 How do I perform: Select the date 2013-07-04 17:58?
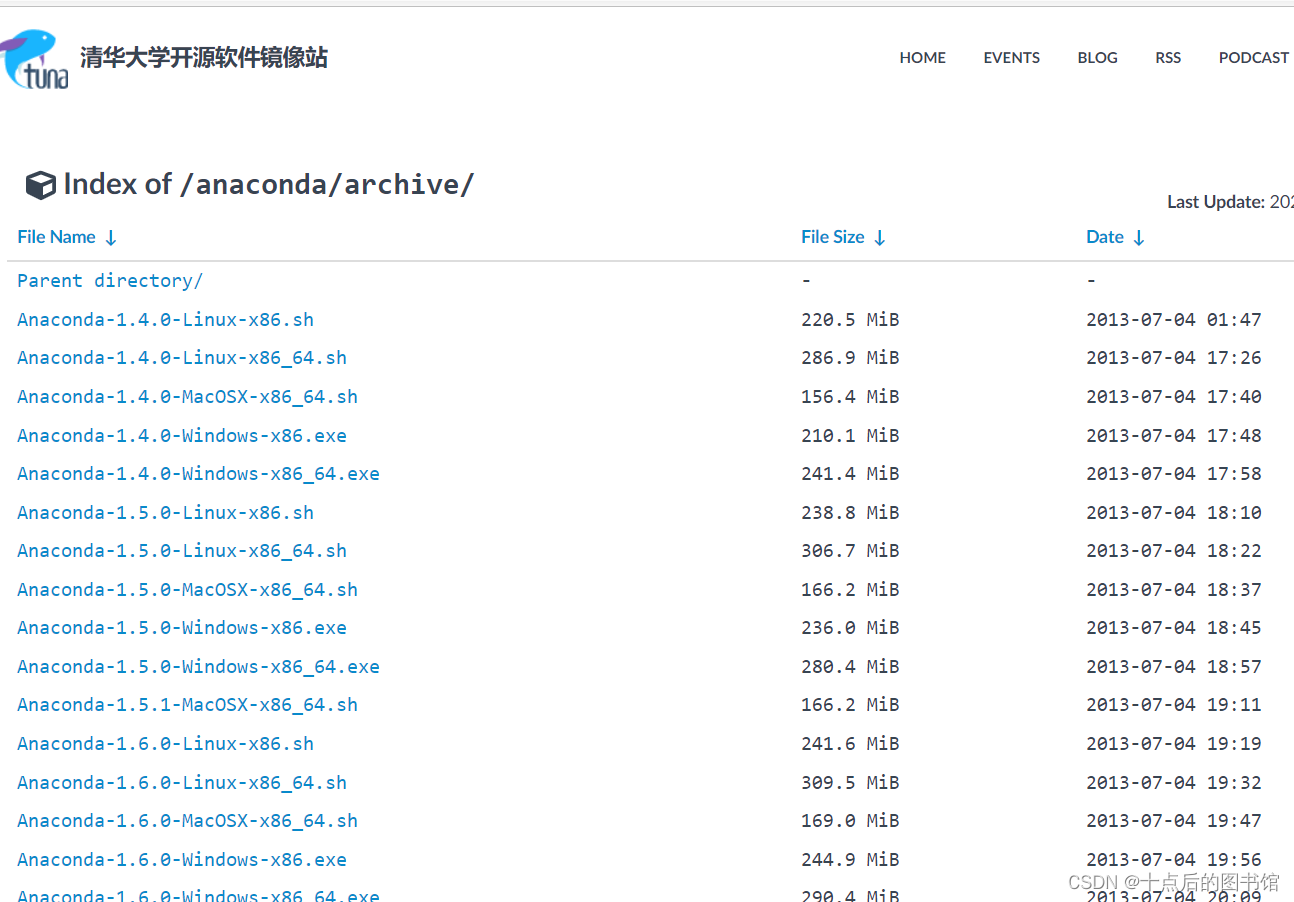[x=1174, y=474]
